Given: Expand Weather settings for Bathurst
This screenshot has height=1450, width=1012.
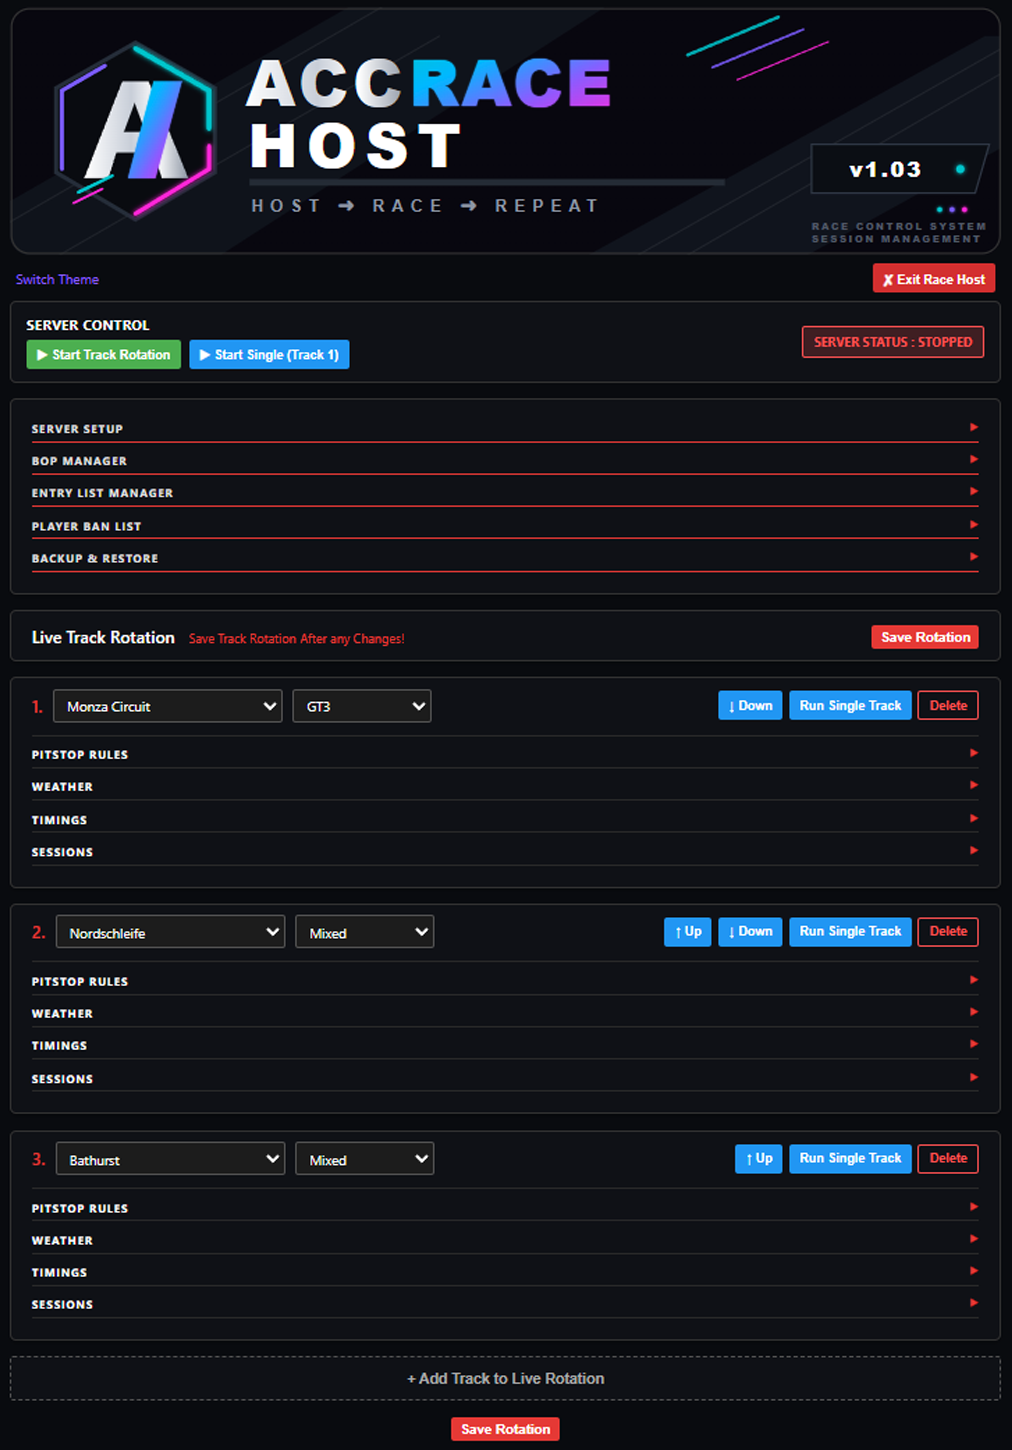Looking at the screenshot, I should pyautogui.click(x=505, y=1241).
